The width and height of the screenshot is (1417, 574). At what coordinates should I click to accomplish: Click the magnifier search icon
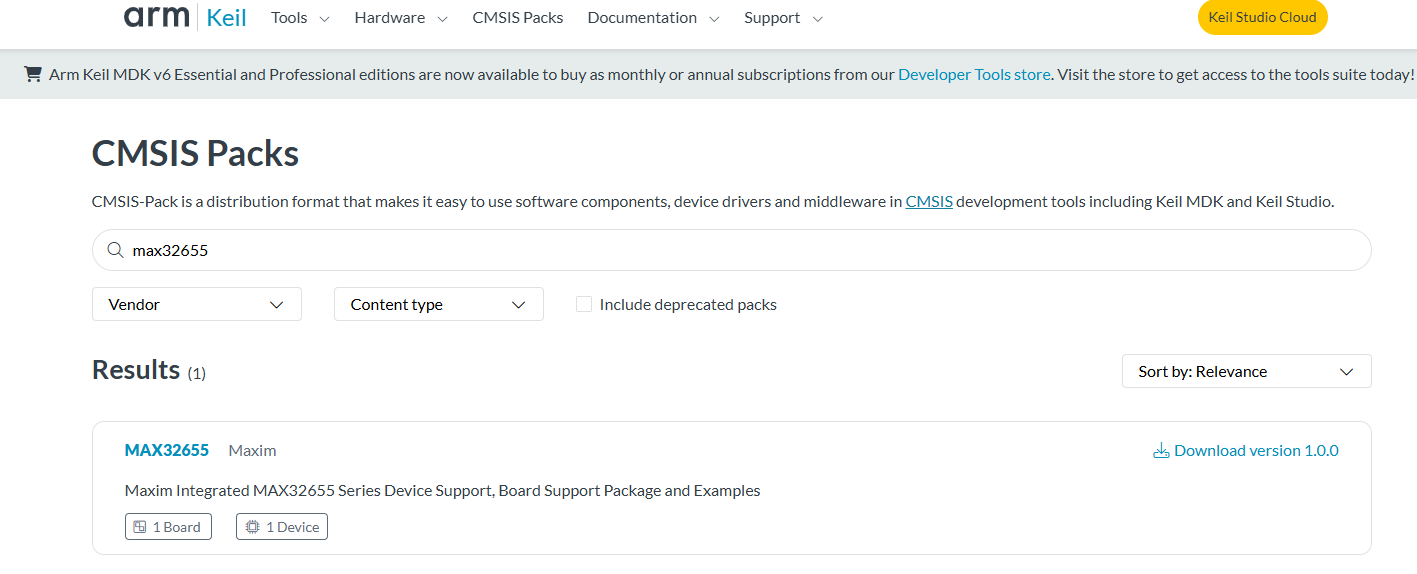pyautogui.click(x=115, y=250)
